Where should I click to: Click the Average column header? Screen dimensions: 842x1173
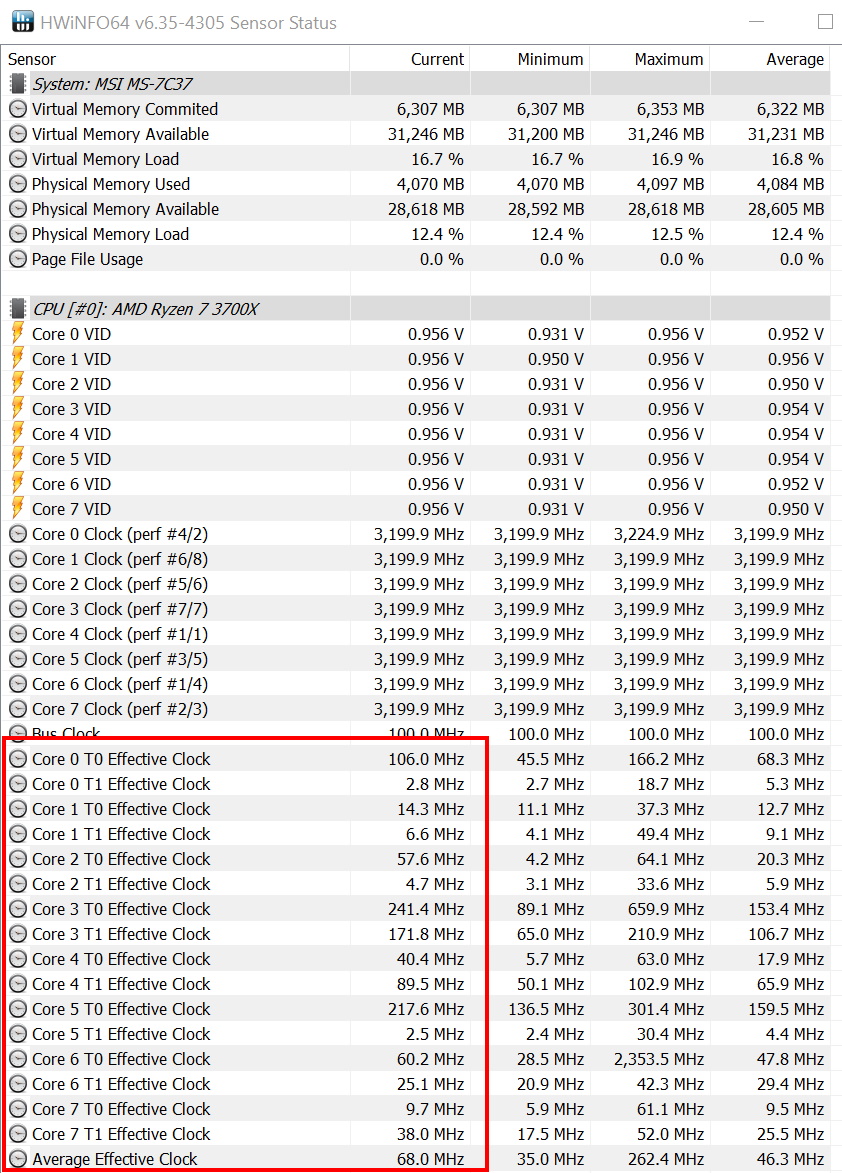tap(769, 59)
